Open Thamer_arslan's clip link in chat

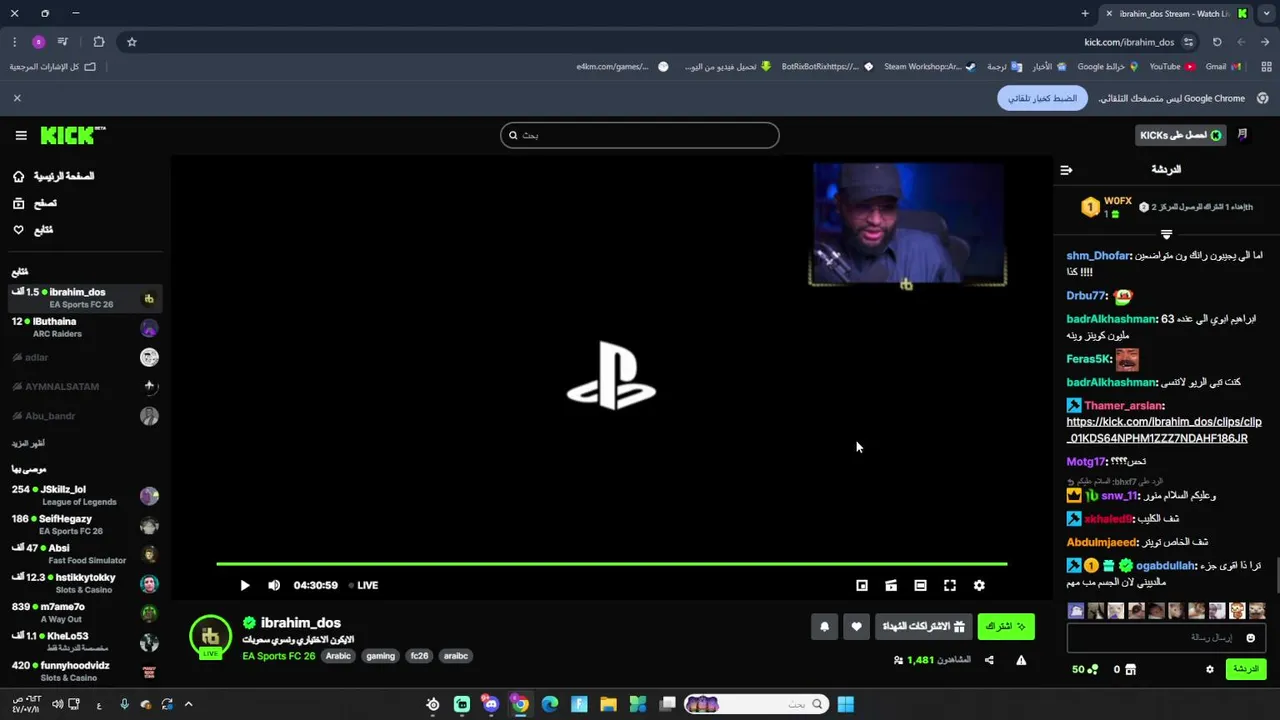click(1164, 430)
